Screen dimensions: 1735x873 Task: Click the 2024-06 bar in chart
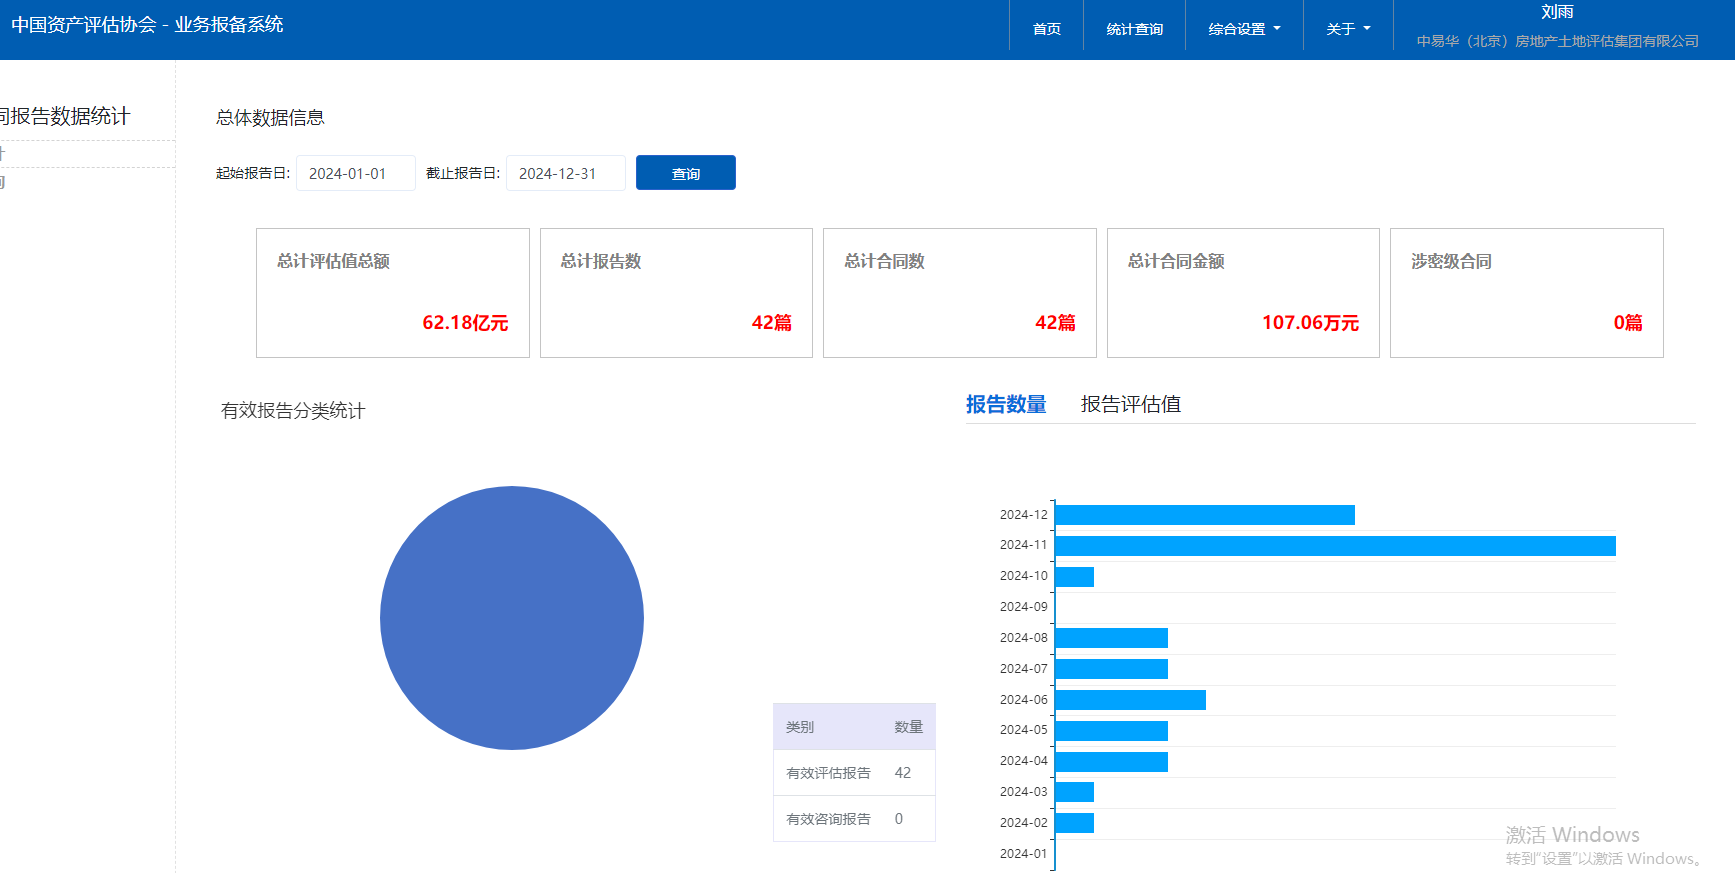[1130, 700]
